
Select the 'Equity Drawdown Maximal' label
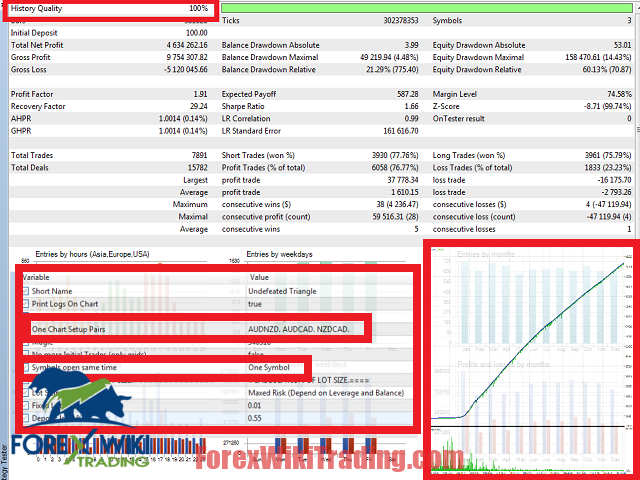tap(478, 57)
